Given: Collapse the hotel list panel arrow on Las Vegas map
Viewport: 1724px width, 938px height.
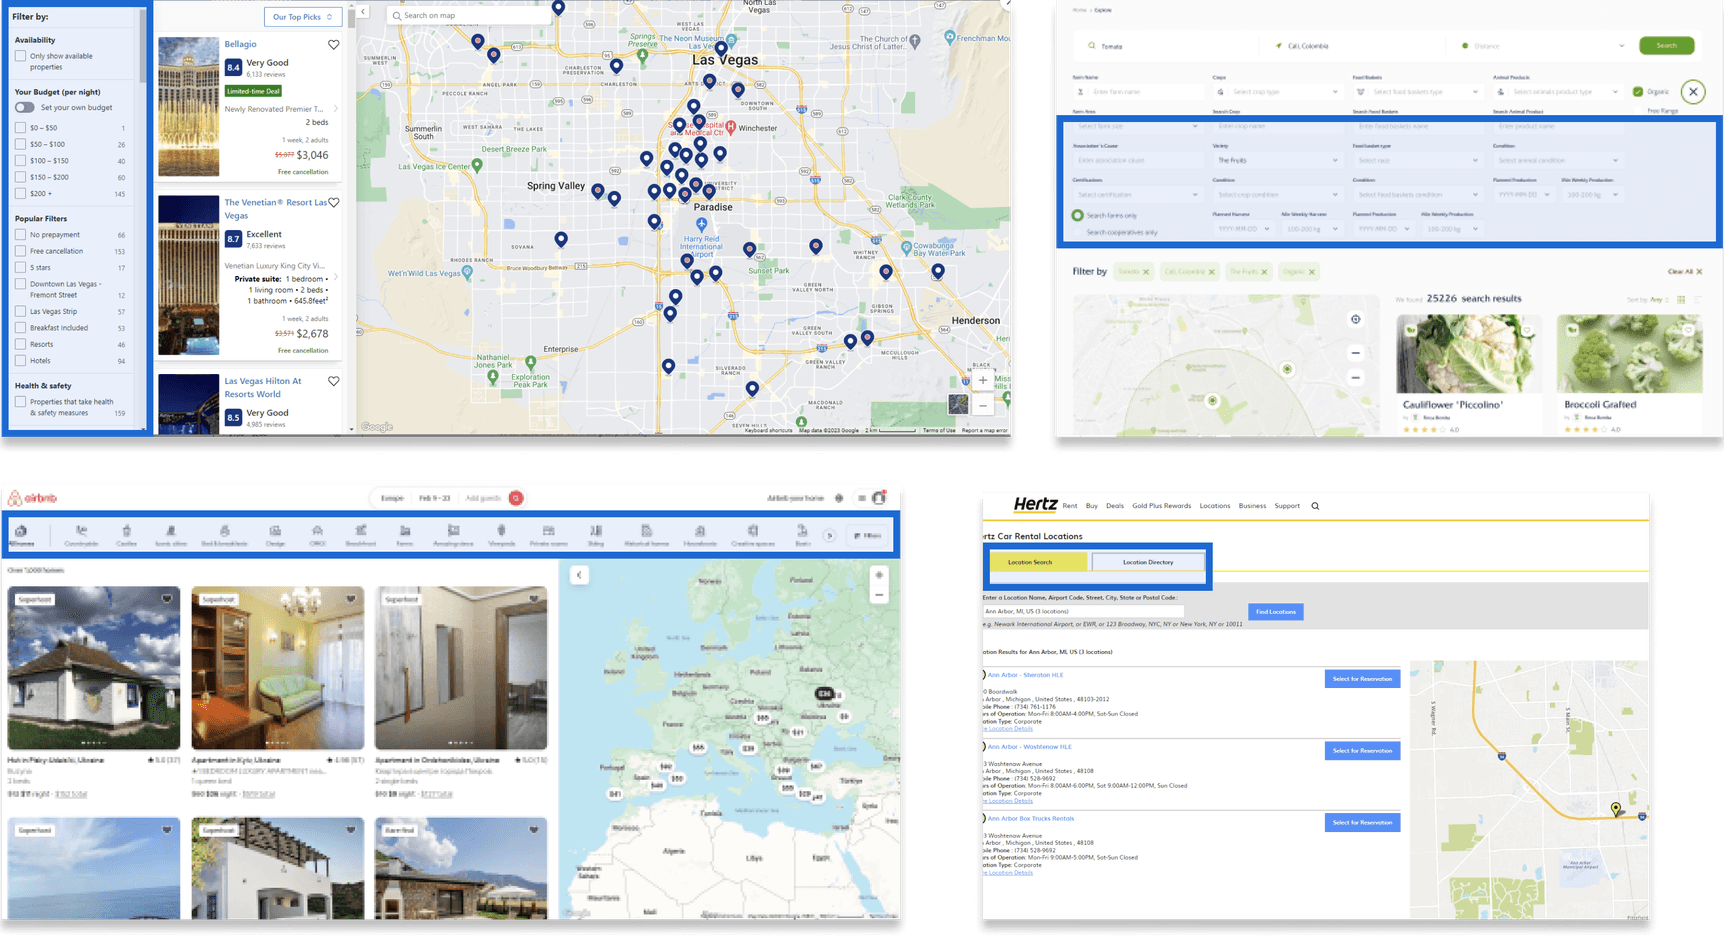Looking at the screenshot, I should point(363,12).
